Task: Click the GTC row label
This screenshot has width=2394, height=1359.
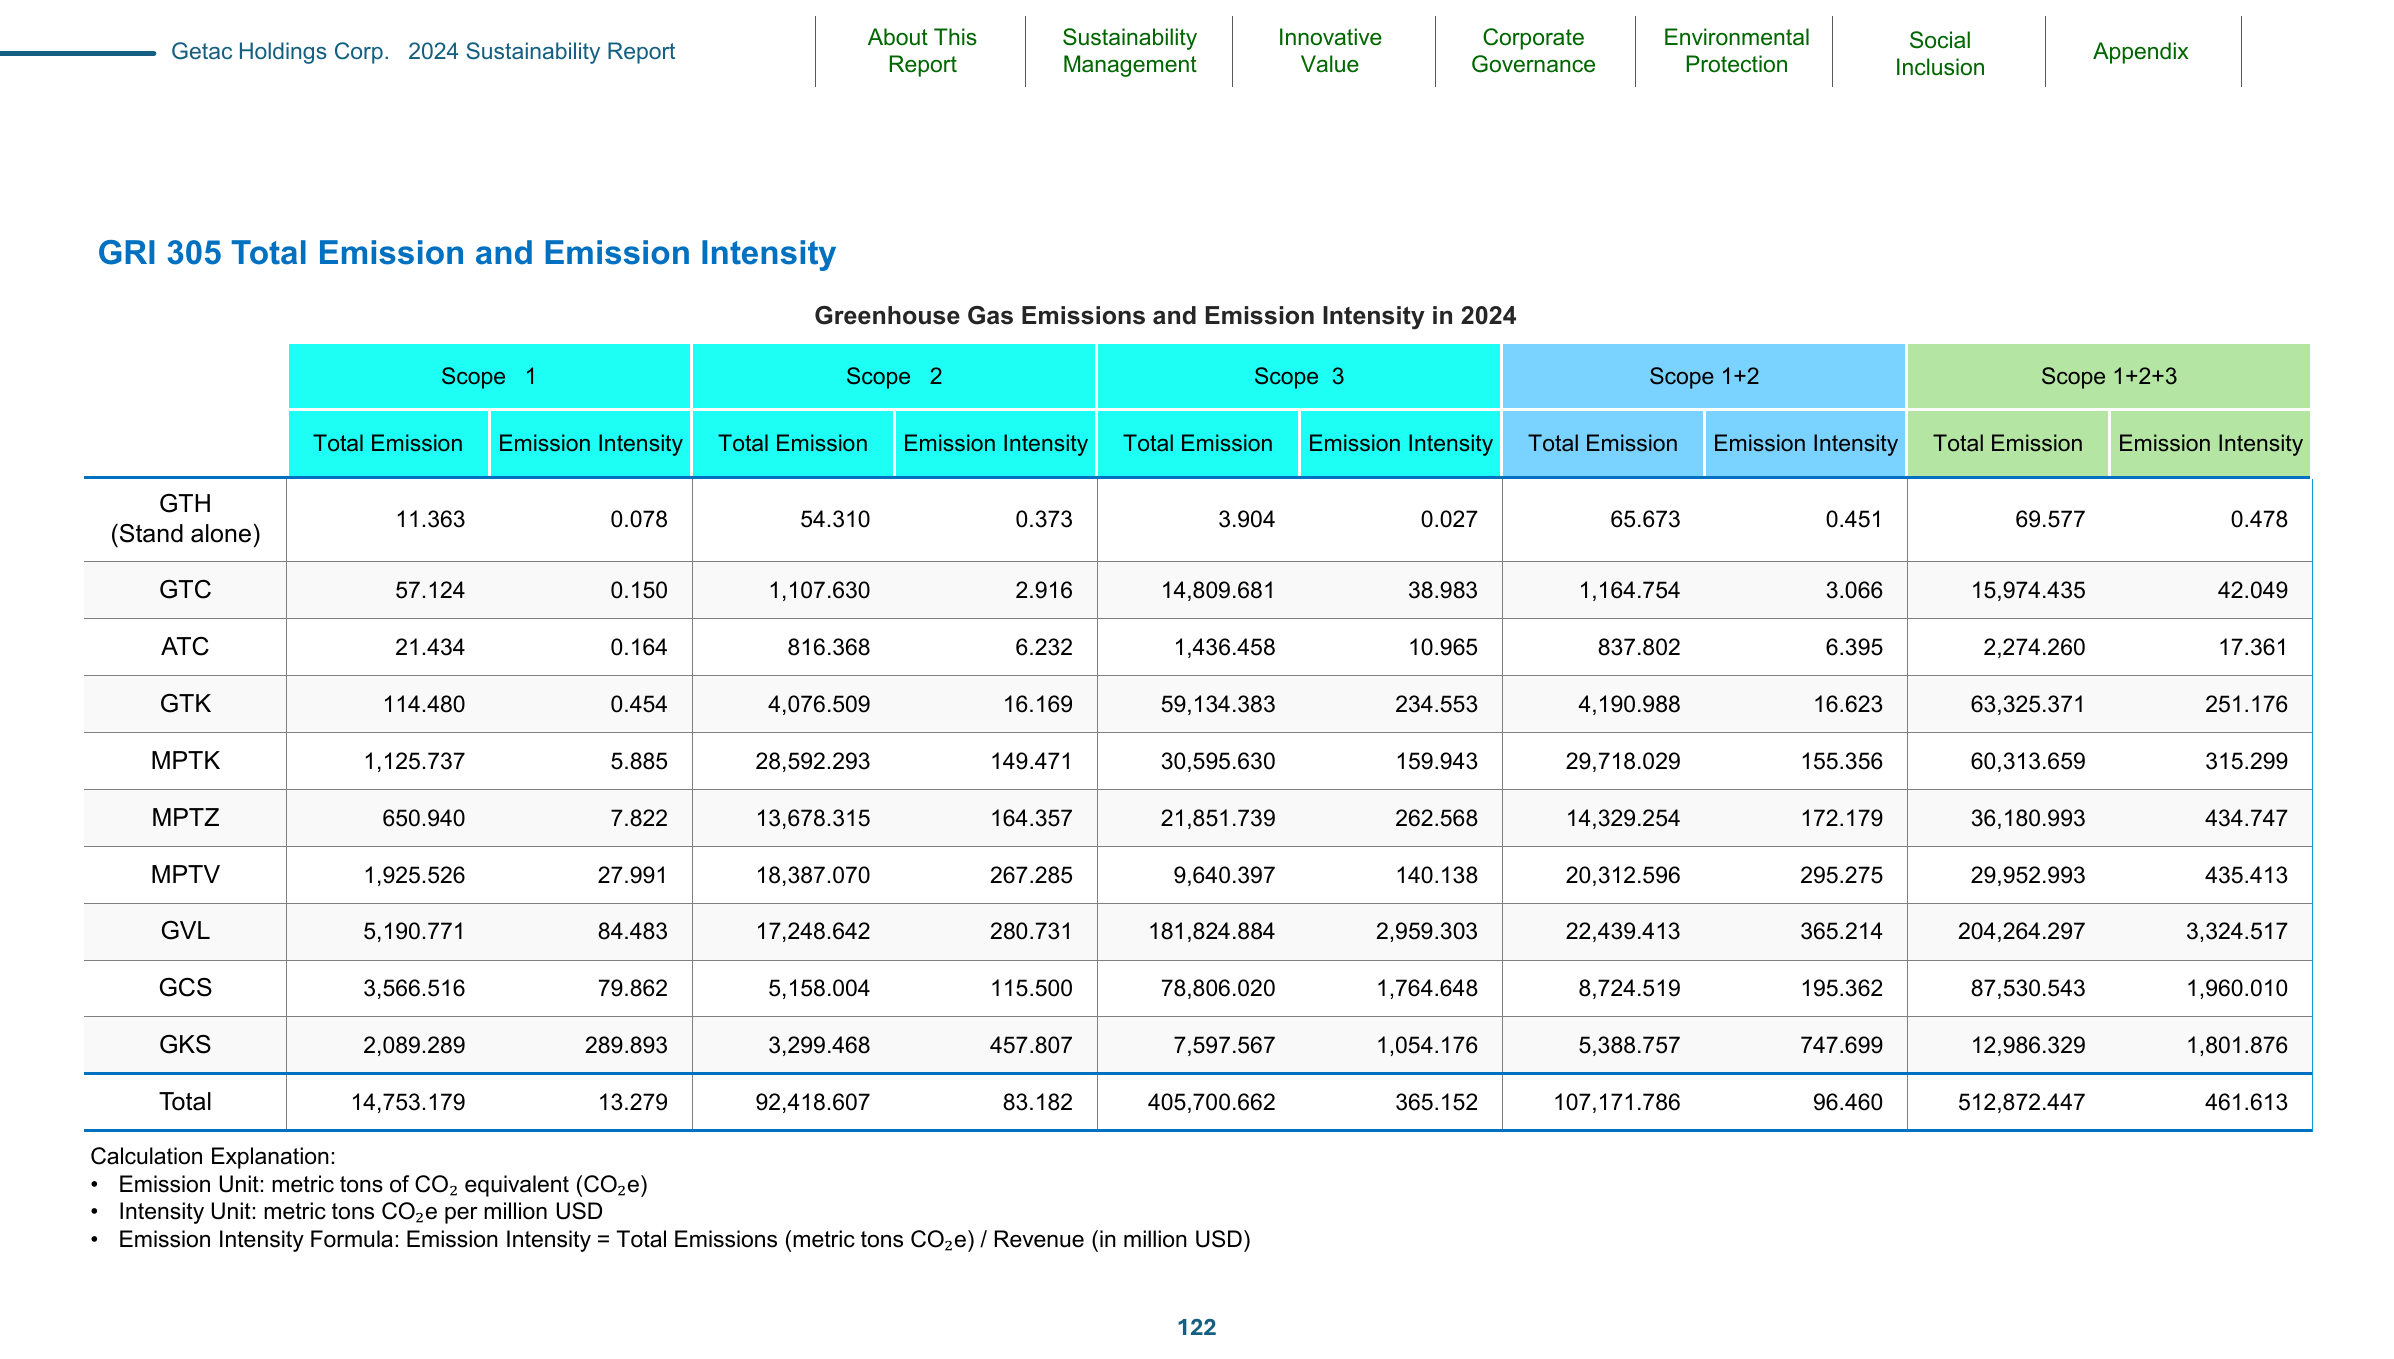Action: (185, 589)
